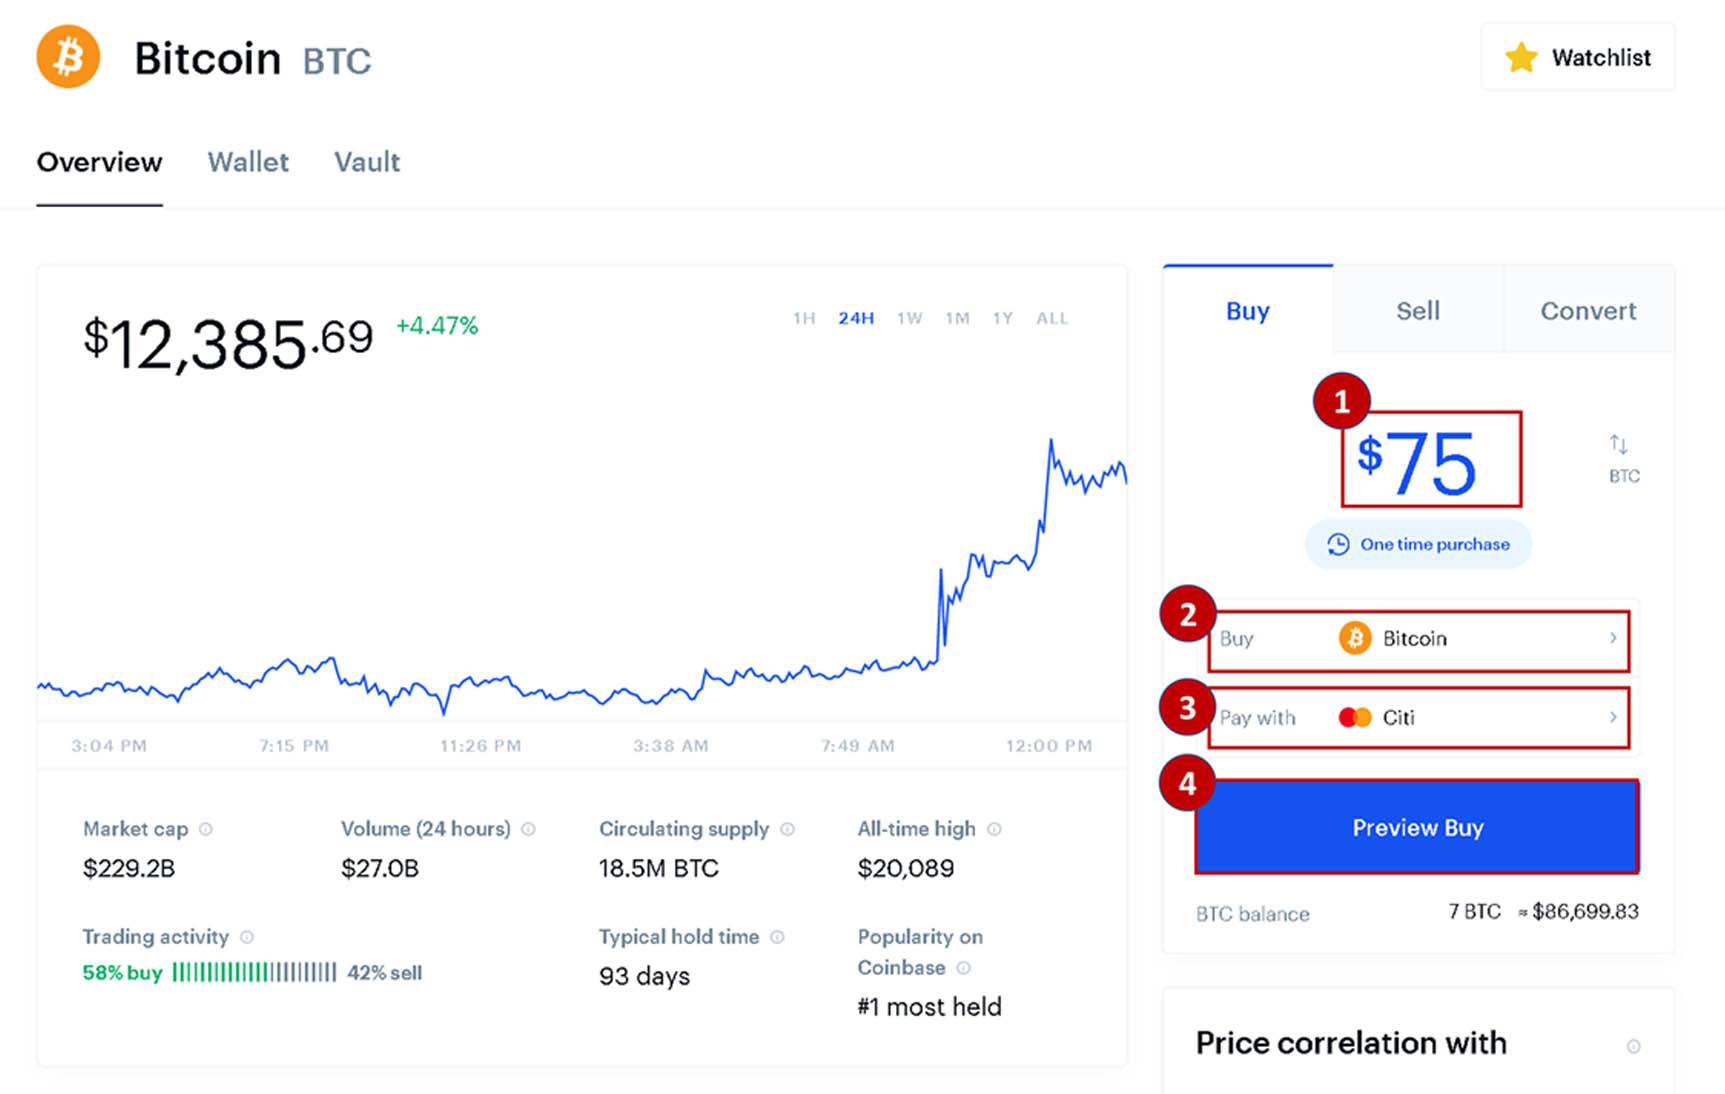Click the Market cap info icon
The image size is (1725, 1094).
(206, 829)
